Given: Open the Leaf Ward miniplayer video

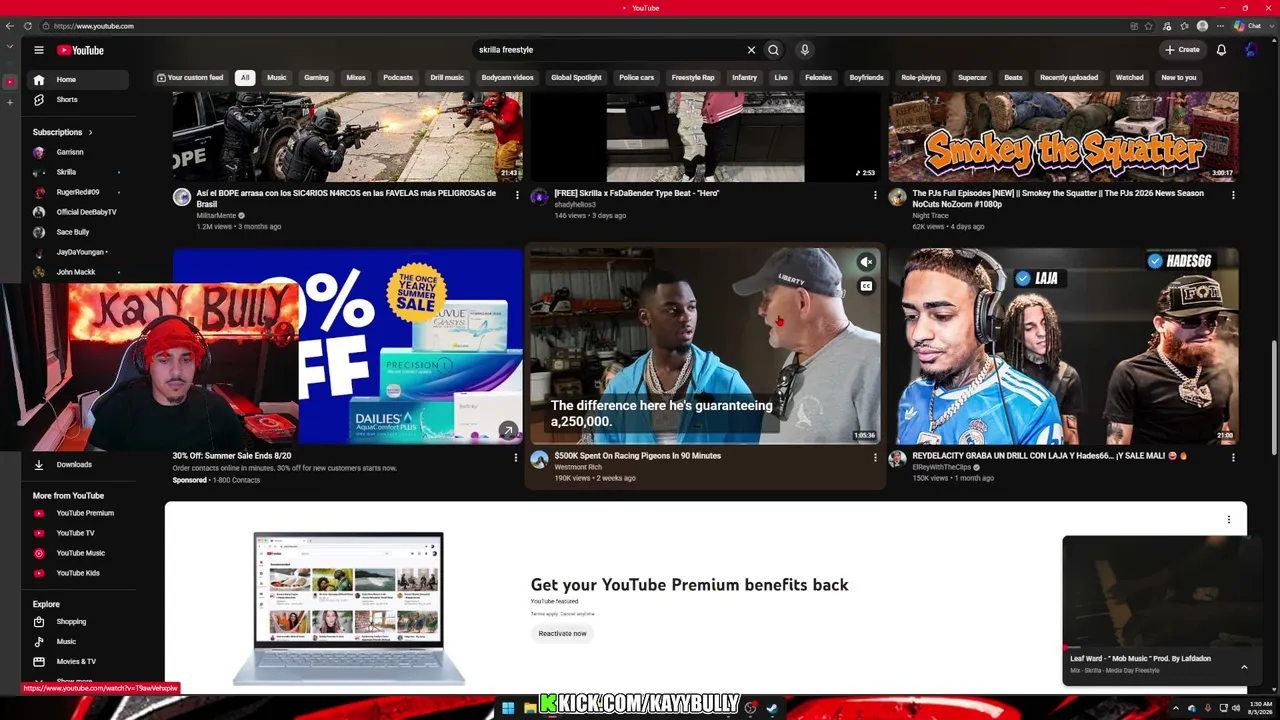Looking at the screenshot, I should 1155,594.
